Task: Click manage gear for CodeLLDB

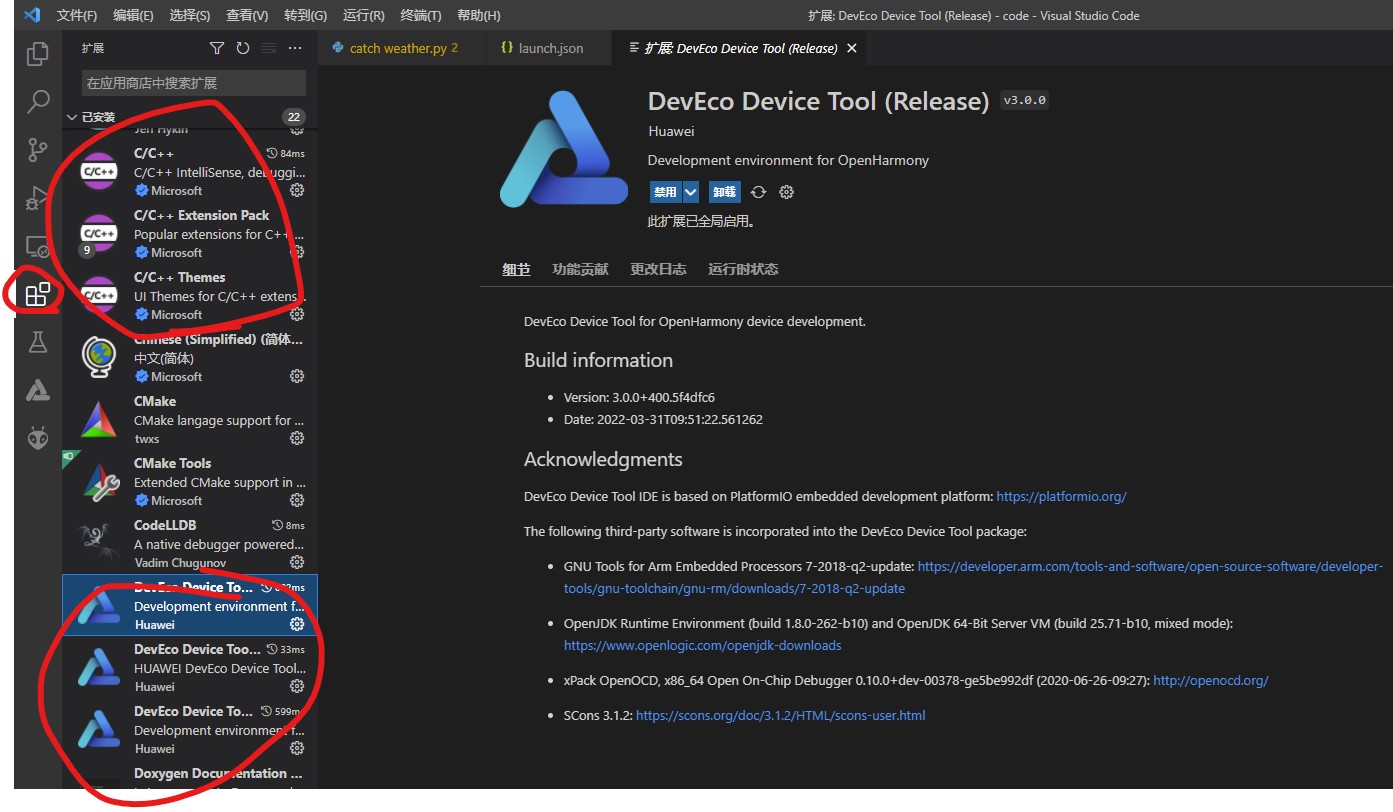Action: pos(297,562)
